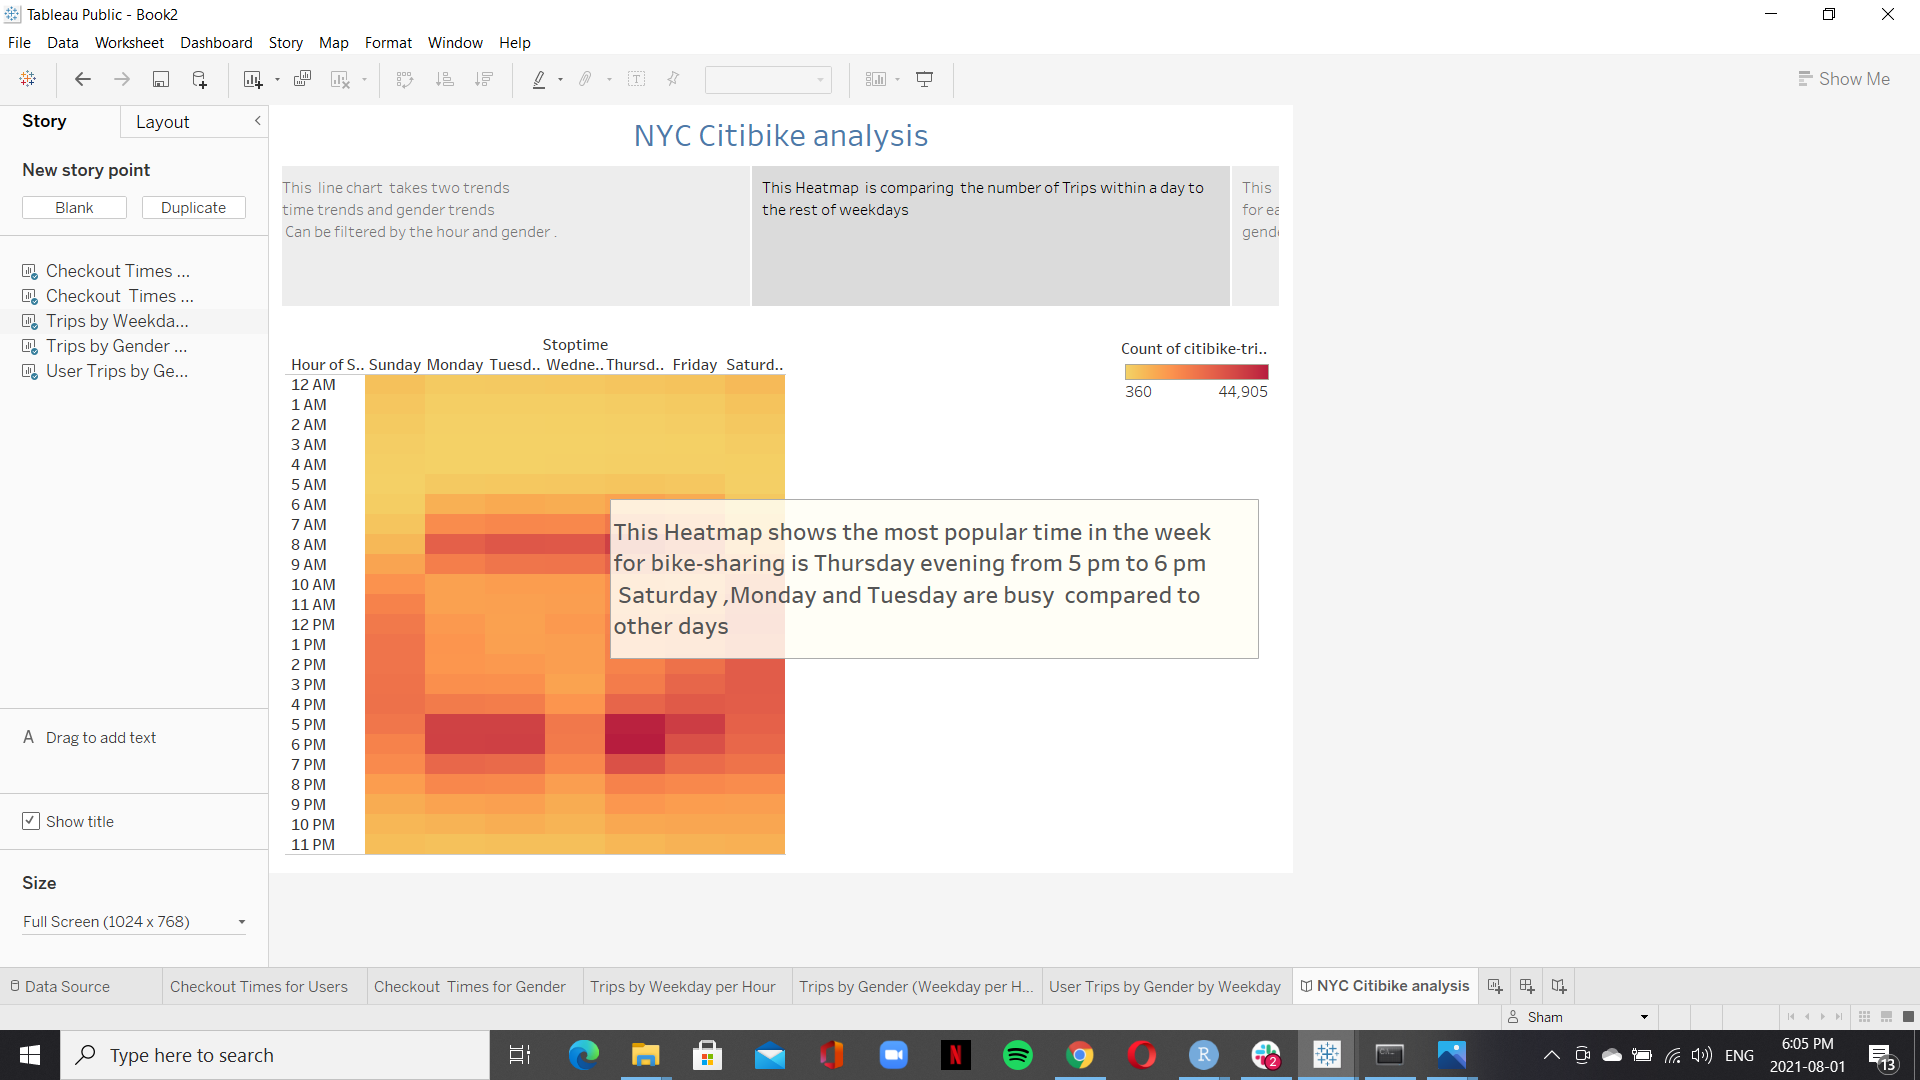Open Netflix from the taskbar
Viewport: 1920px width, 1080px height.
(x=956, y=1055)
